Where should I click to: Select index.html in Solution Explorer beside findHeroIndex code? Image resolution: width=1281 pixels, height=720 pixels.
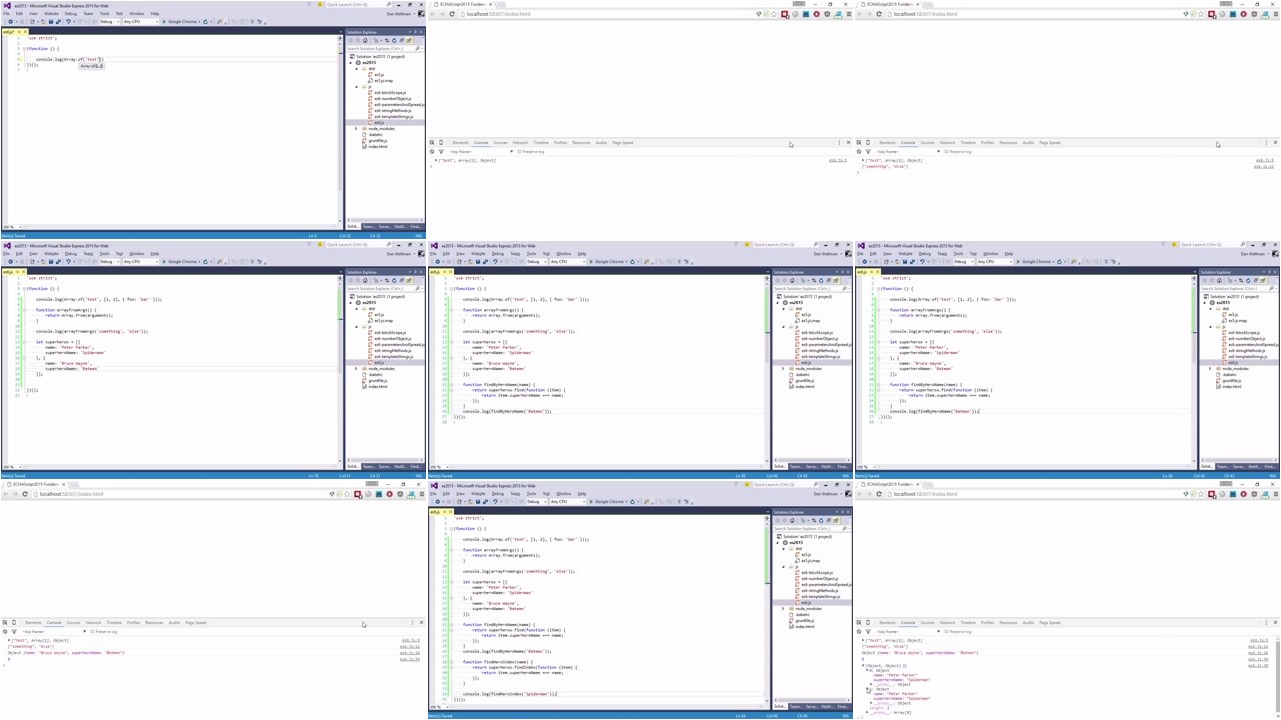pos(805,626)
